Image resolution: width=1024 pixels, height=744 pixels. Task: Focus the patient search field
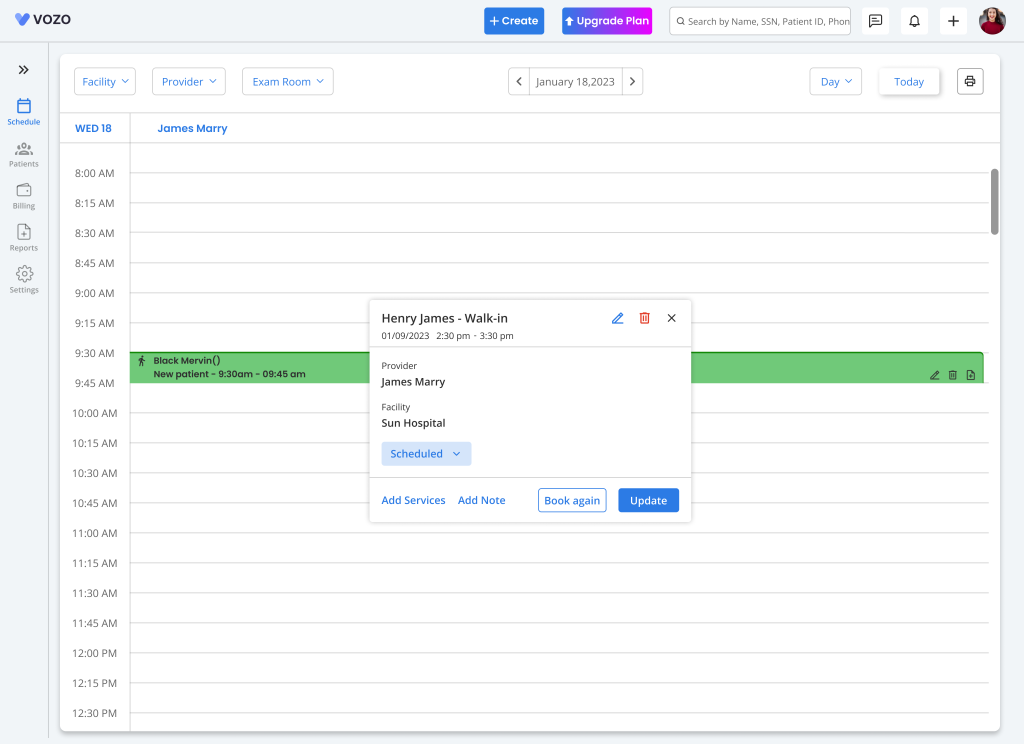click(x=760, y=21)
